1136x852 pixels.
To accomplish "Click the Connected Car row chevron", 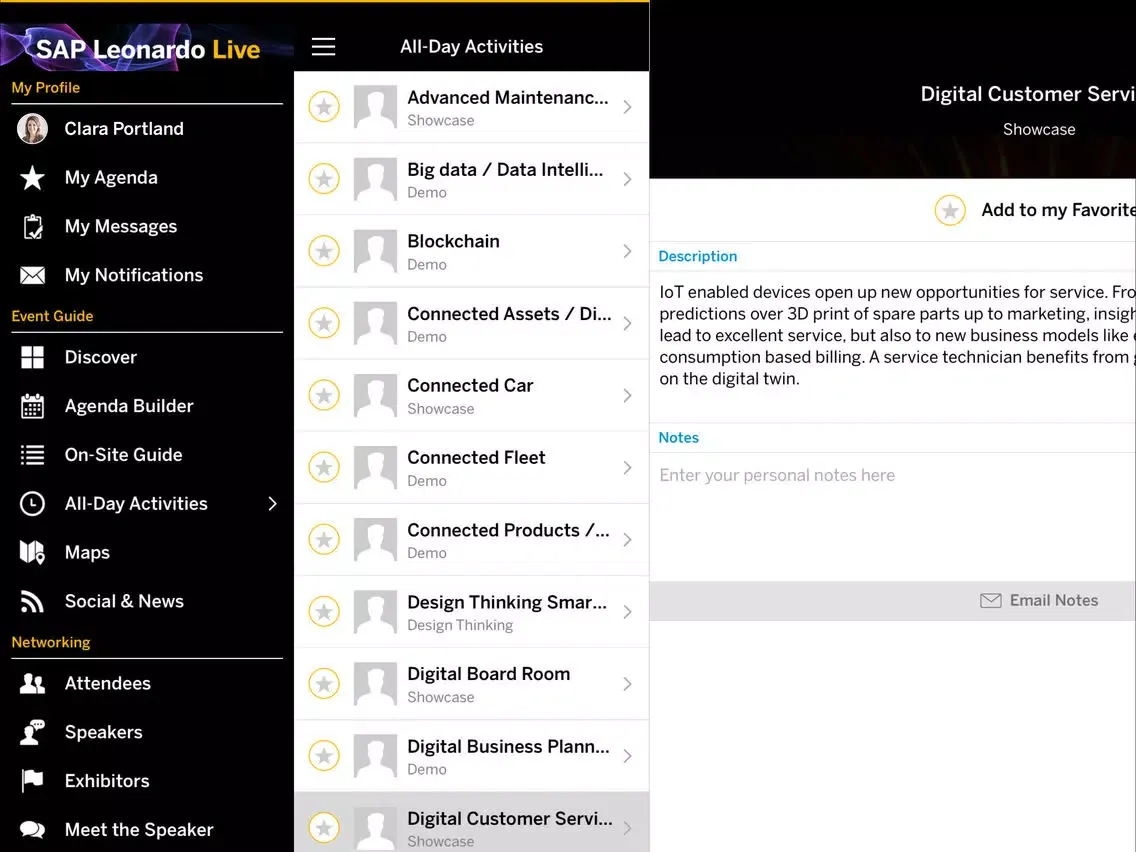I will coord(627,396).
